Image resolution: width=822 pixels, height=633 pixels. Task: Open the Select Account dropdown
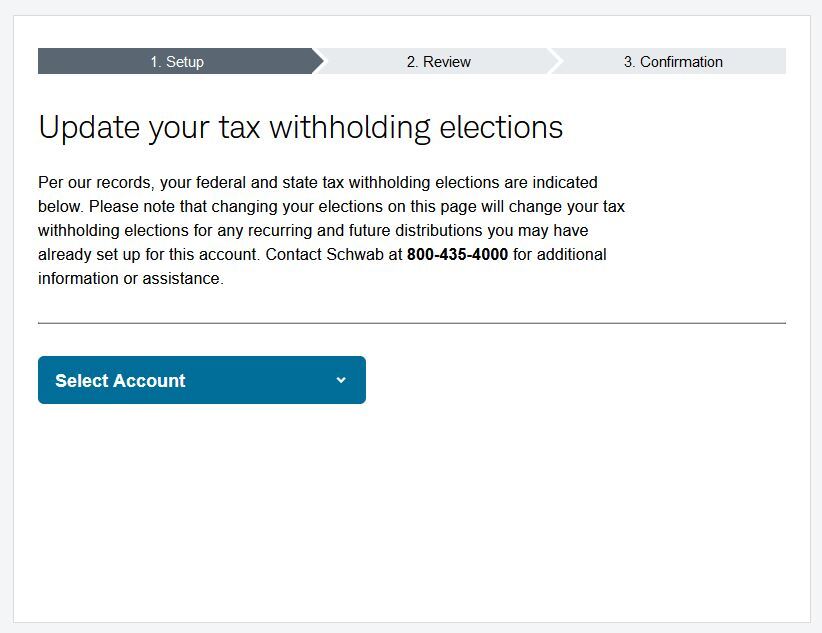[201, 380]
